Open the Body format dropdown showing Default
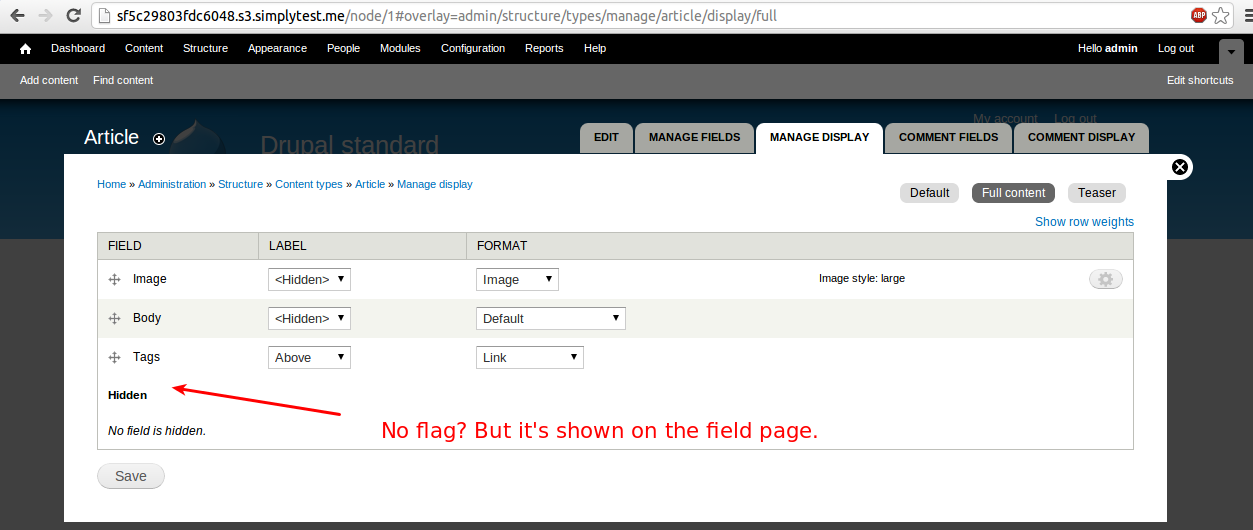This screenshot has height=530, width=1253. click(x=551, y=318)
